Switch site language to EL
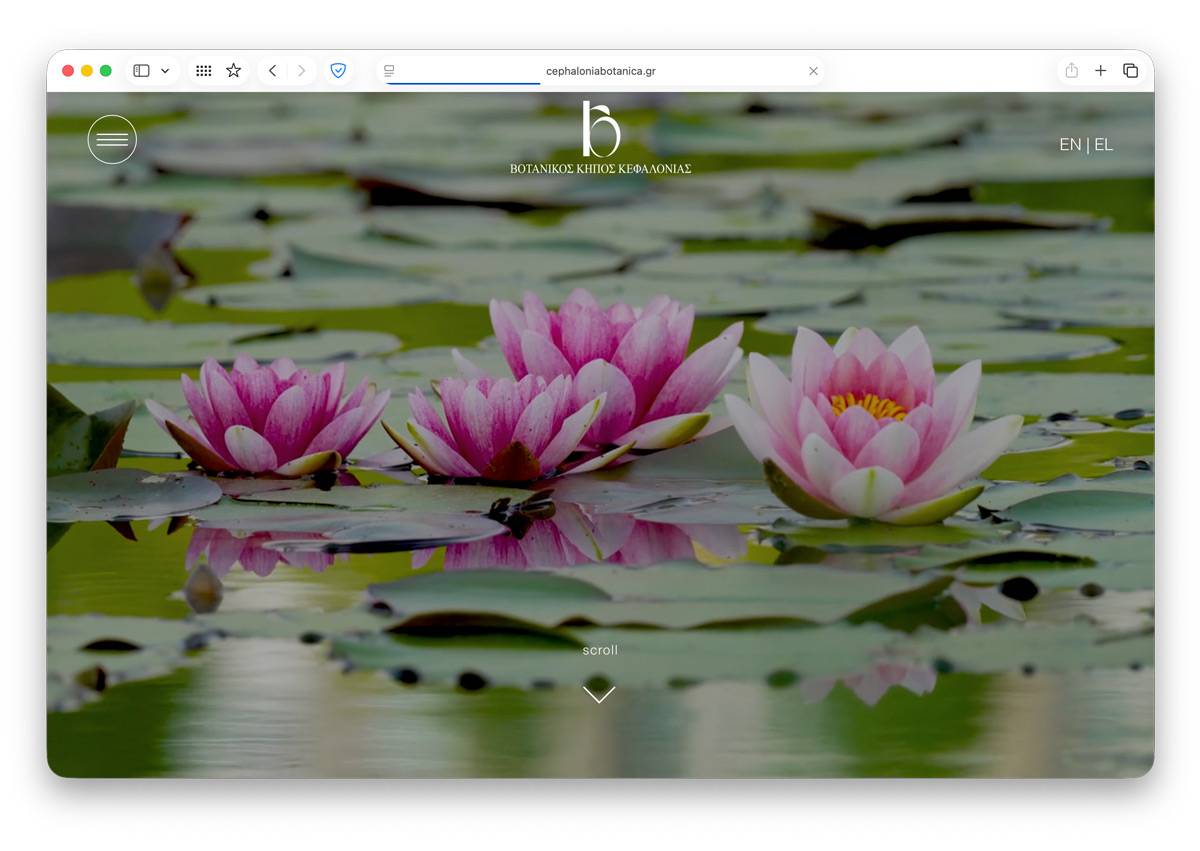Viewport: 1200px width, 851px height. [x=1103, y=145]
